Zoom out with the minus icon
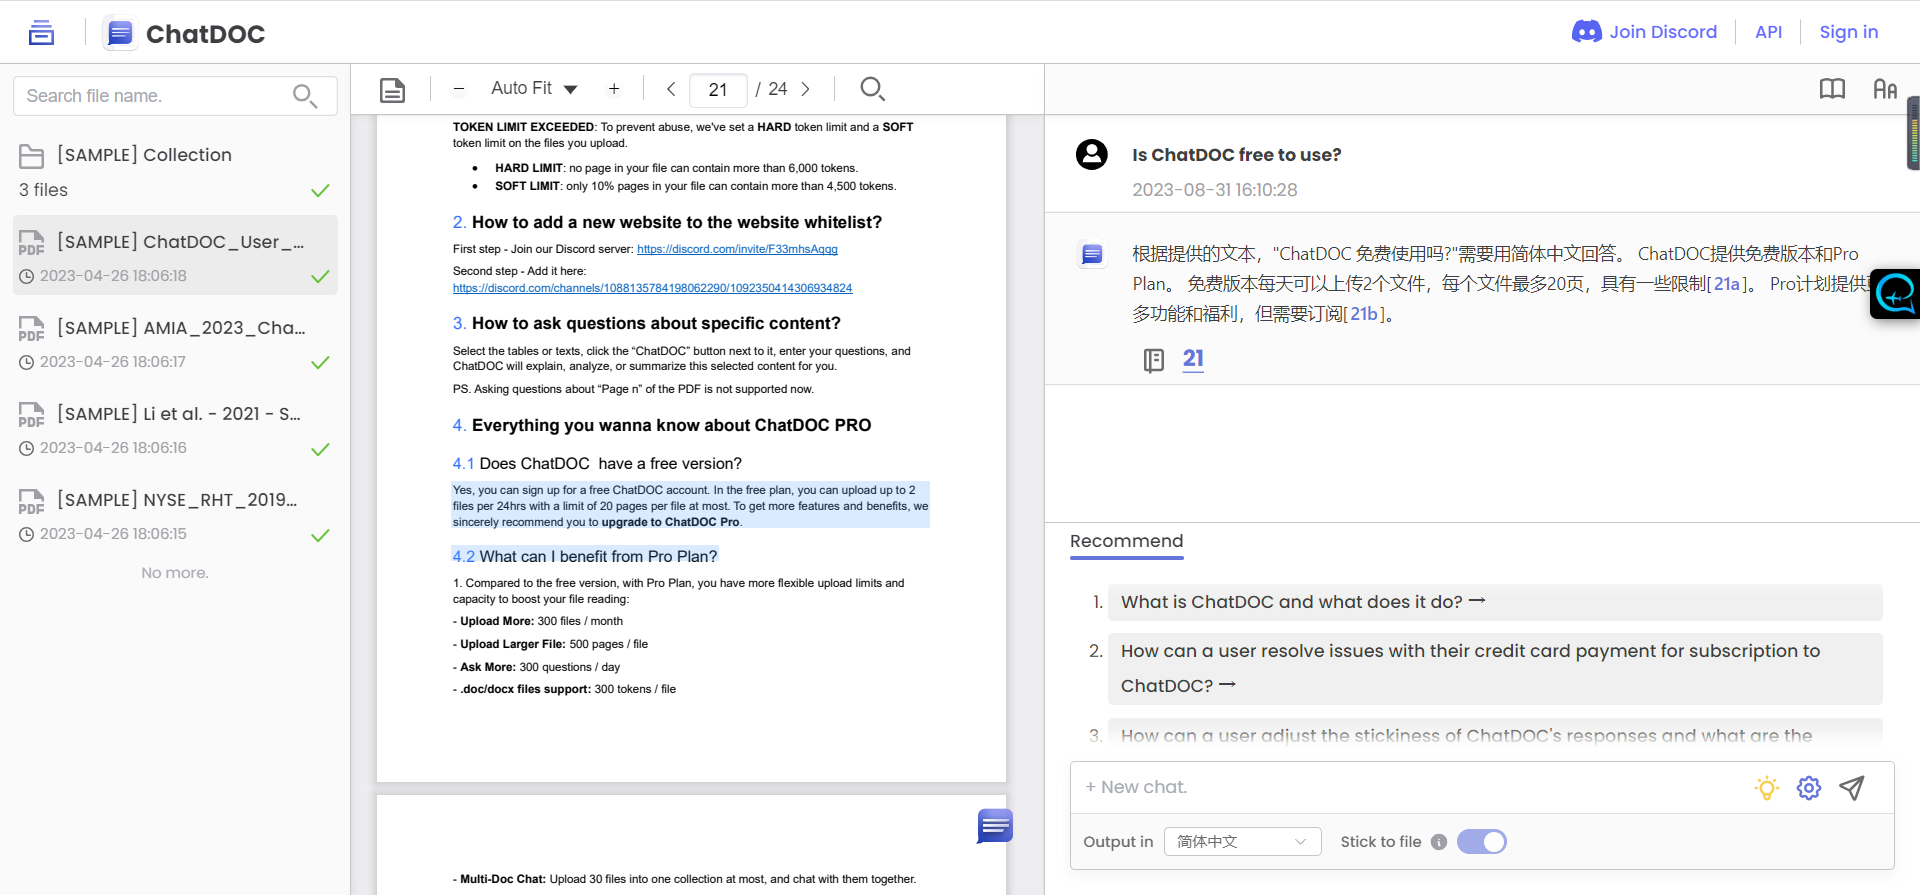This screenshot has height=895, width=1920. [x=459, y=89]
